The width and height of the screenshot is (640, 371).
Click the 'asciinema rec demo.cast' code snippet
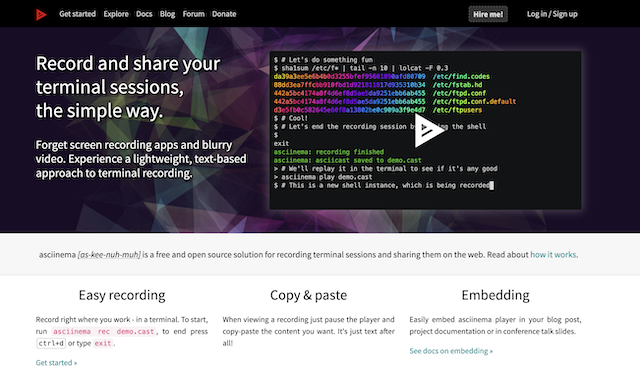point(104,331)
